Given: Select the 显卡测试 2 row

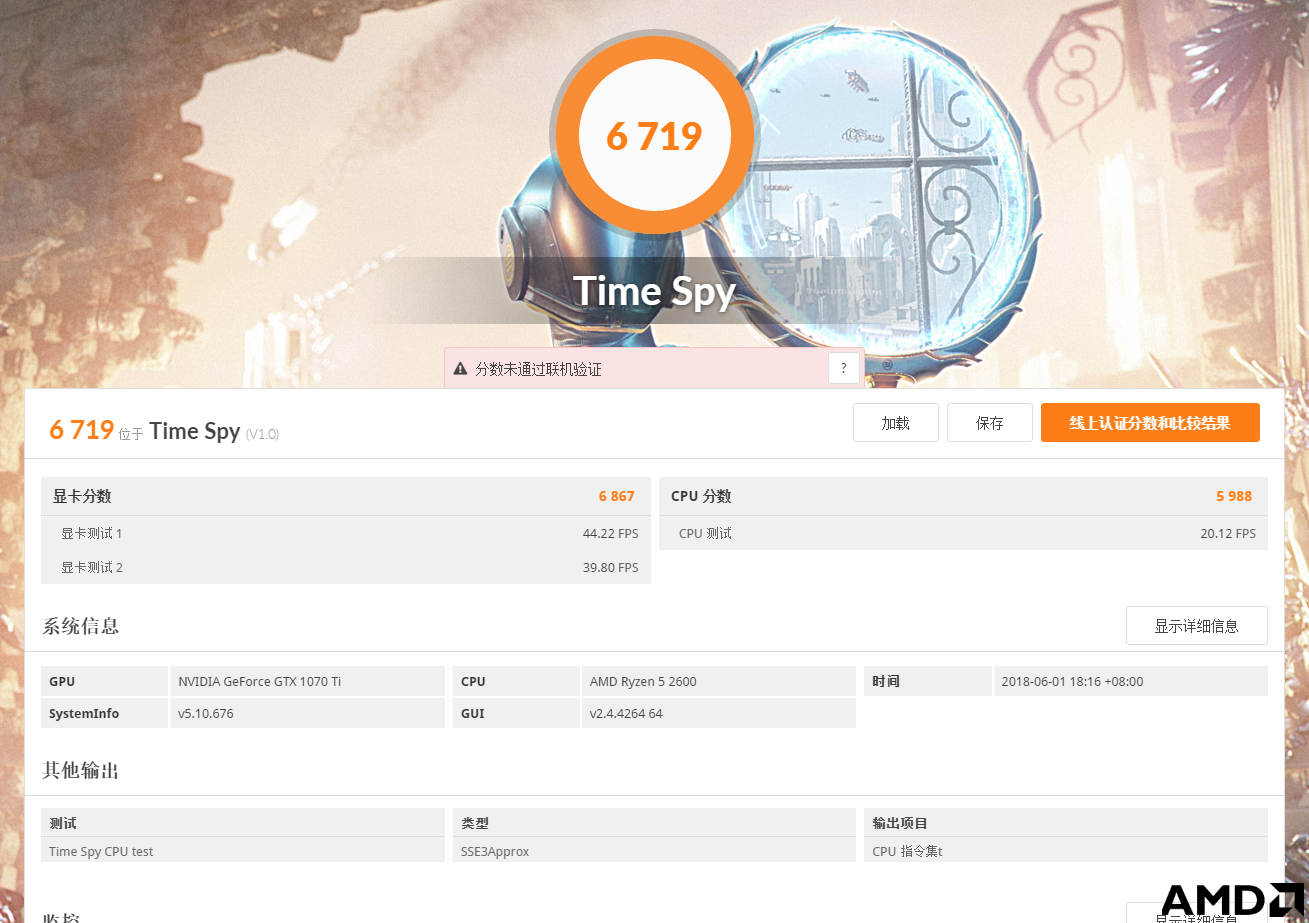Looking at the screenshot, I should point(346,567).
